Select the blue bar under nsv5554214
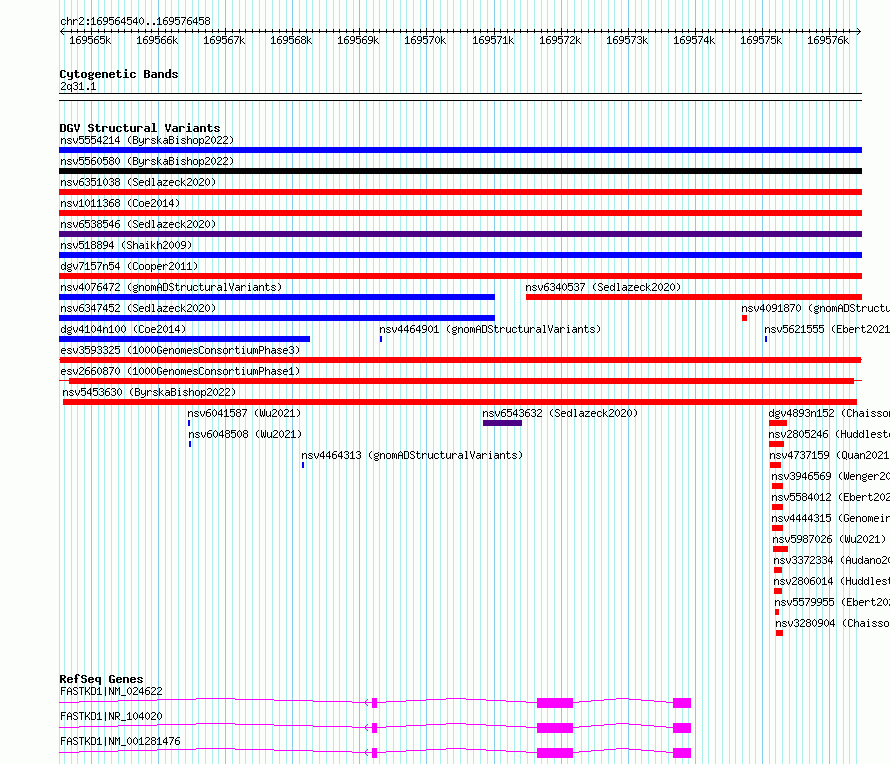Screen dimensions: 890x764 tap(460, 150)
